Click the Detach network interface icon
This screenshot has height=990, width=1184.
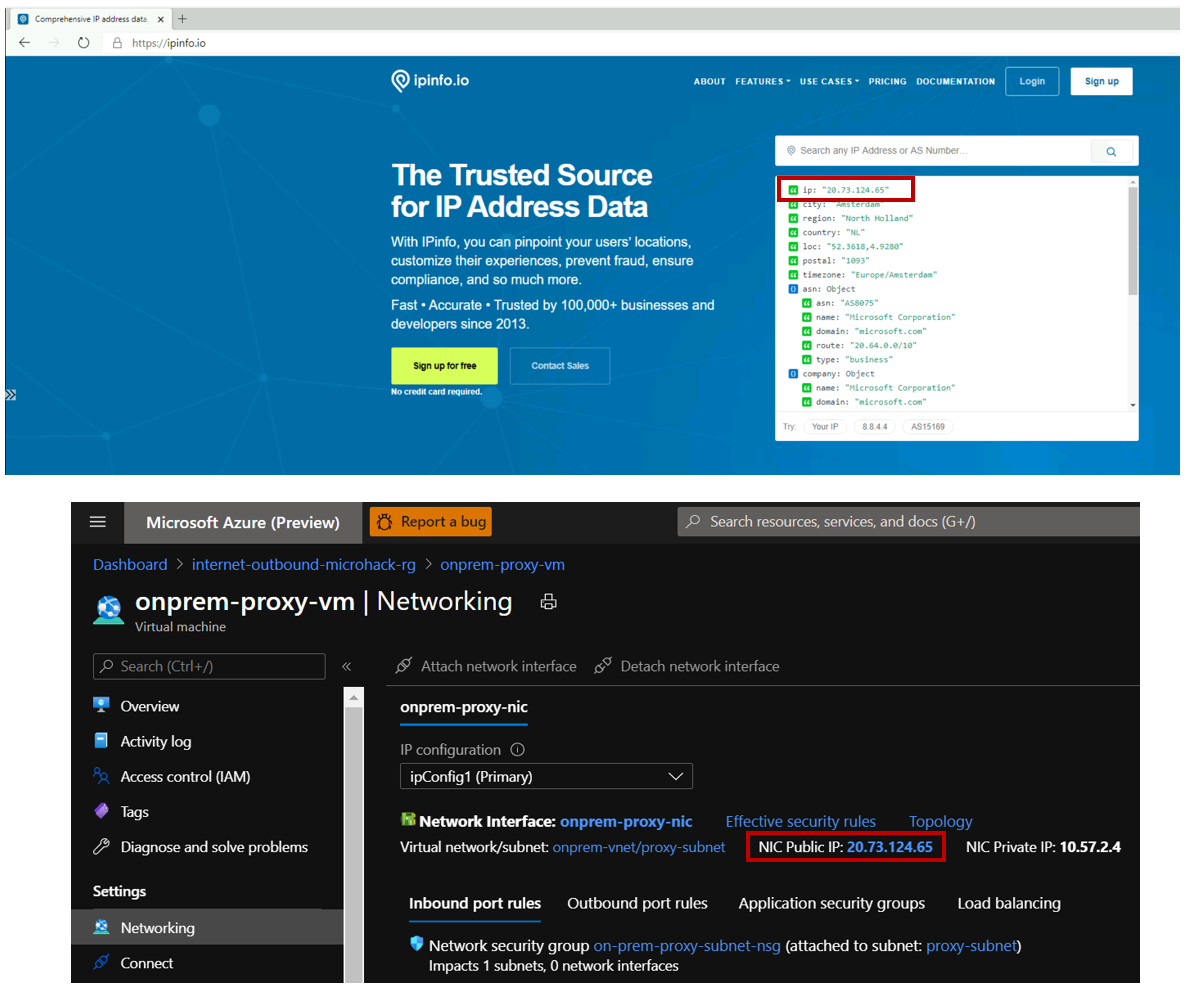click(x=603, y=665)
